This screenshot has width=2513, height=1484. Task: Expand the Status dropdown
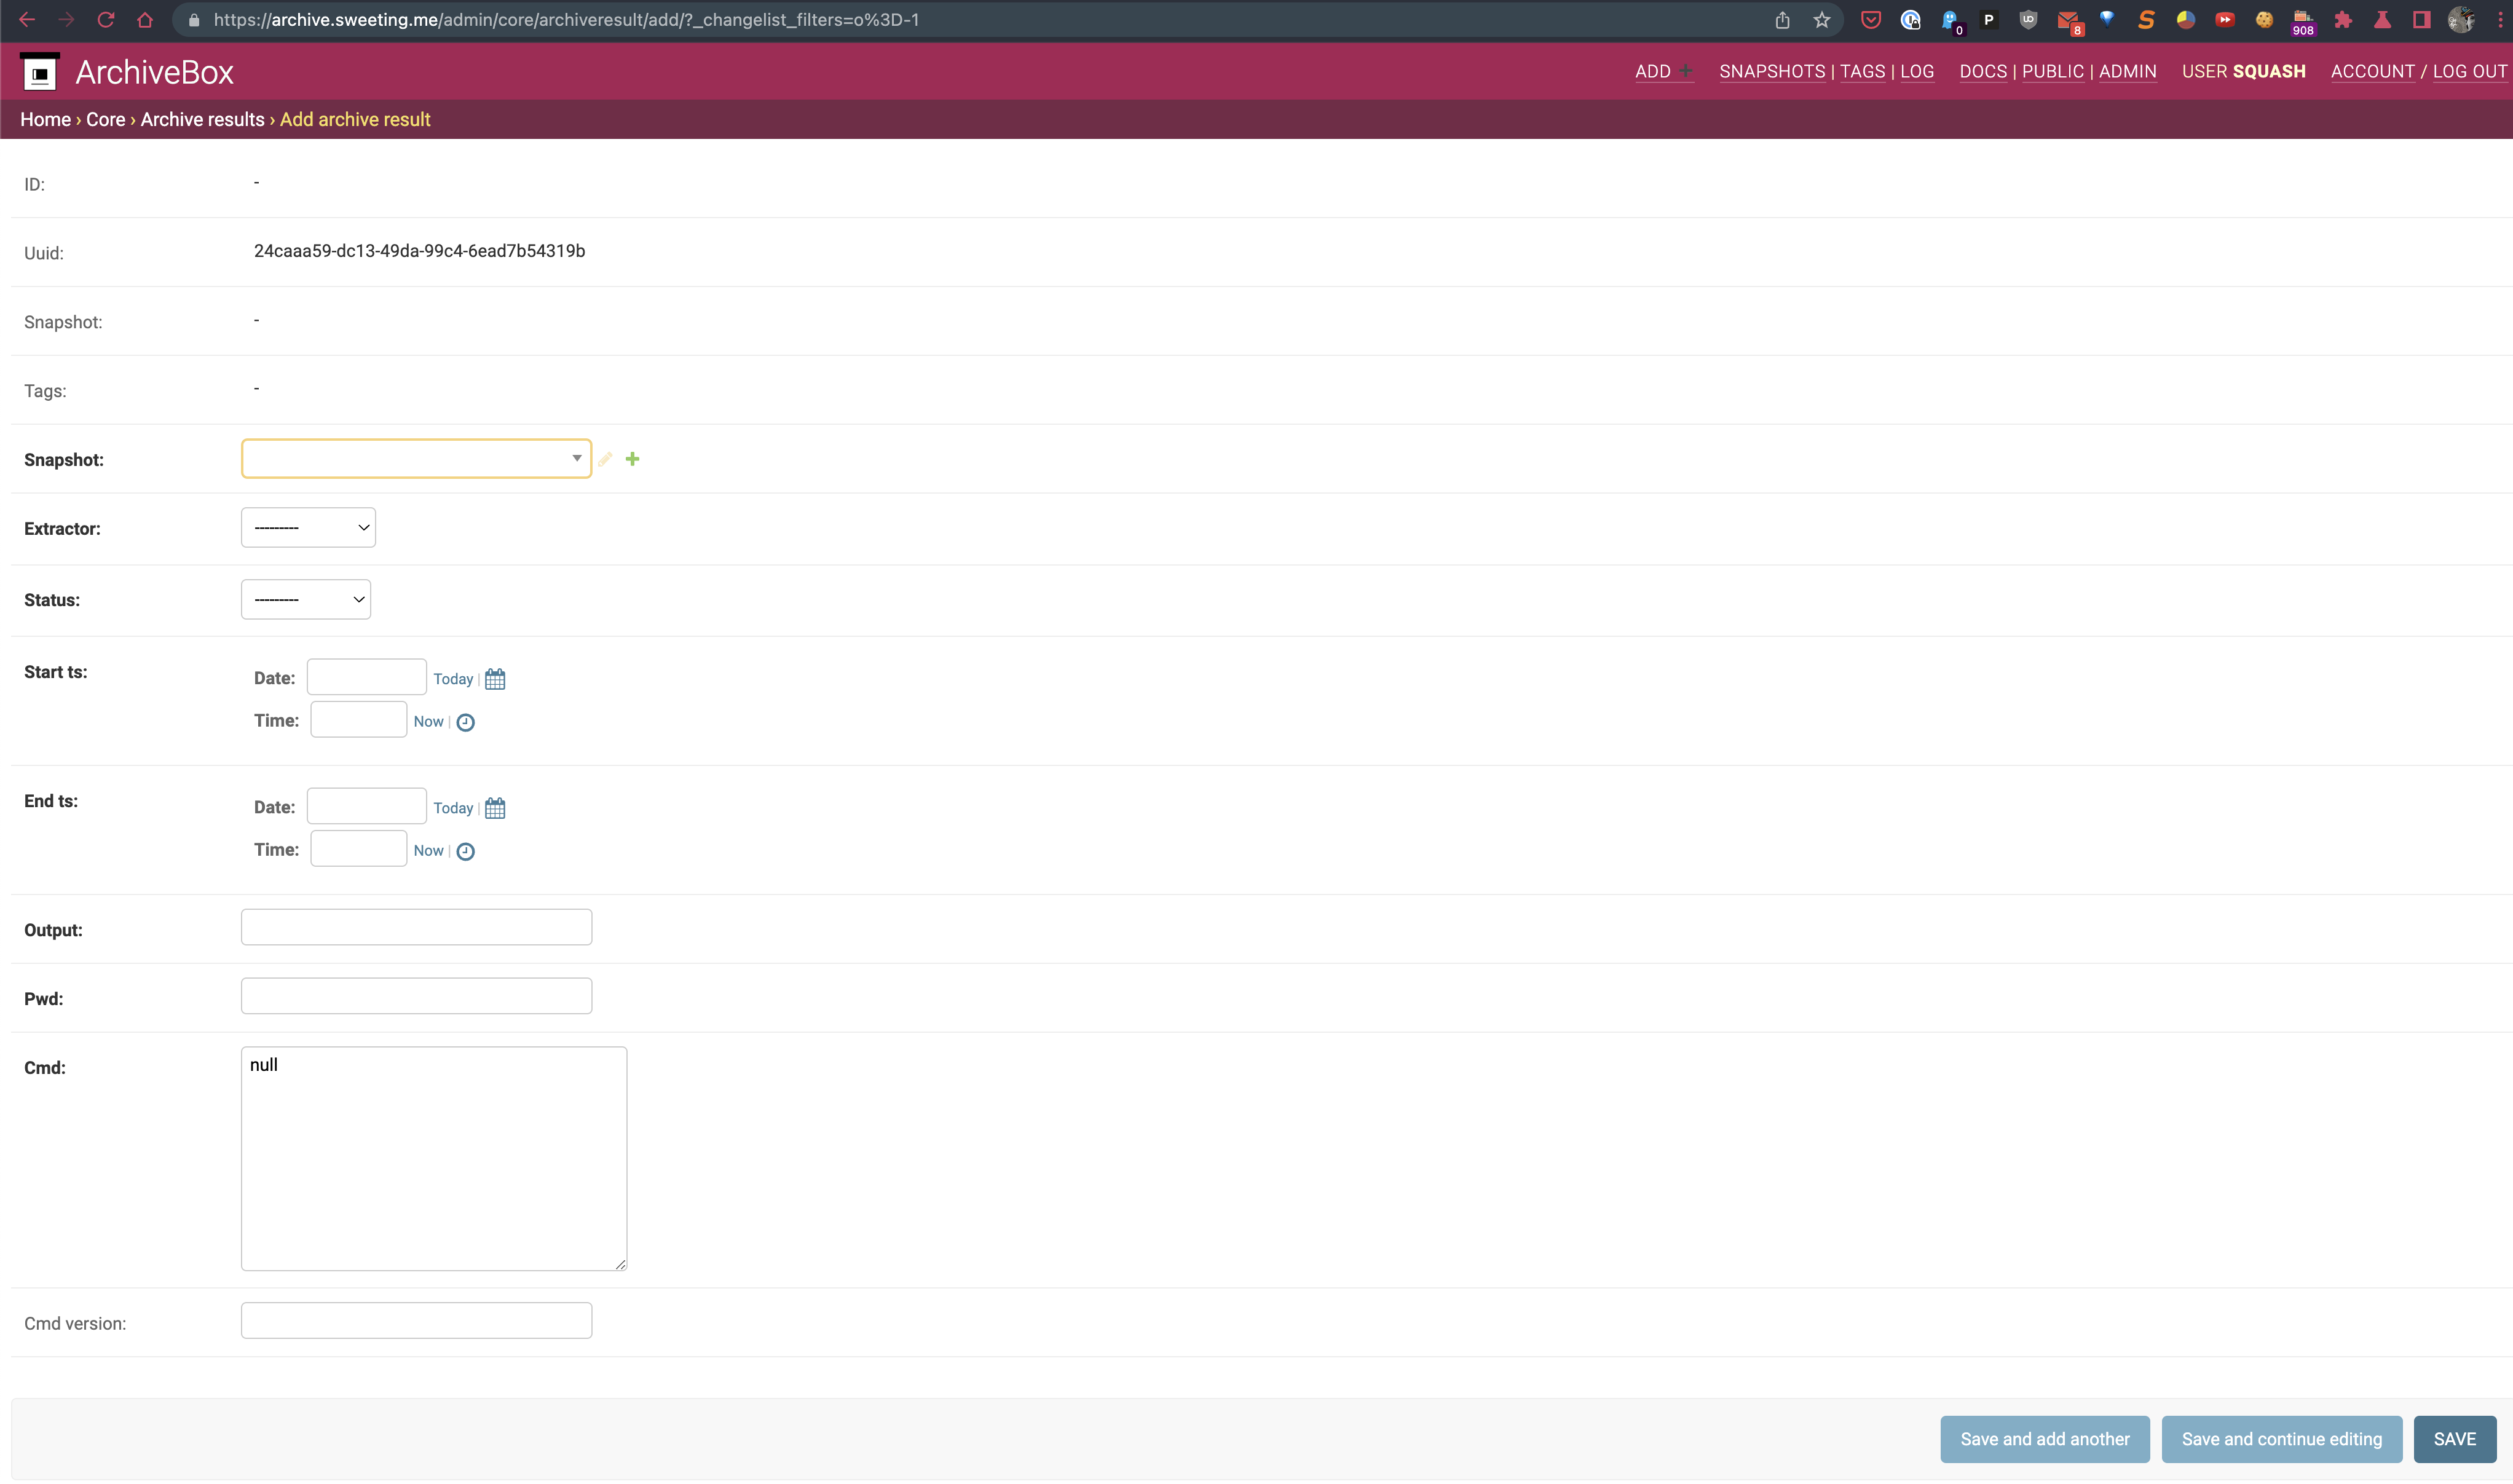click(305, 600)
